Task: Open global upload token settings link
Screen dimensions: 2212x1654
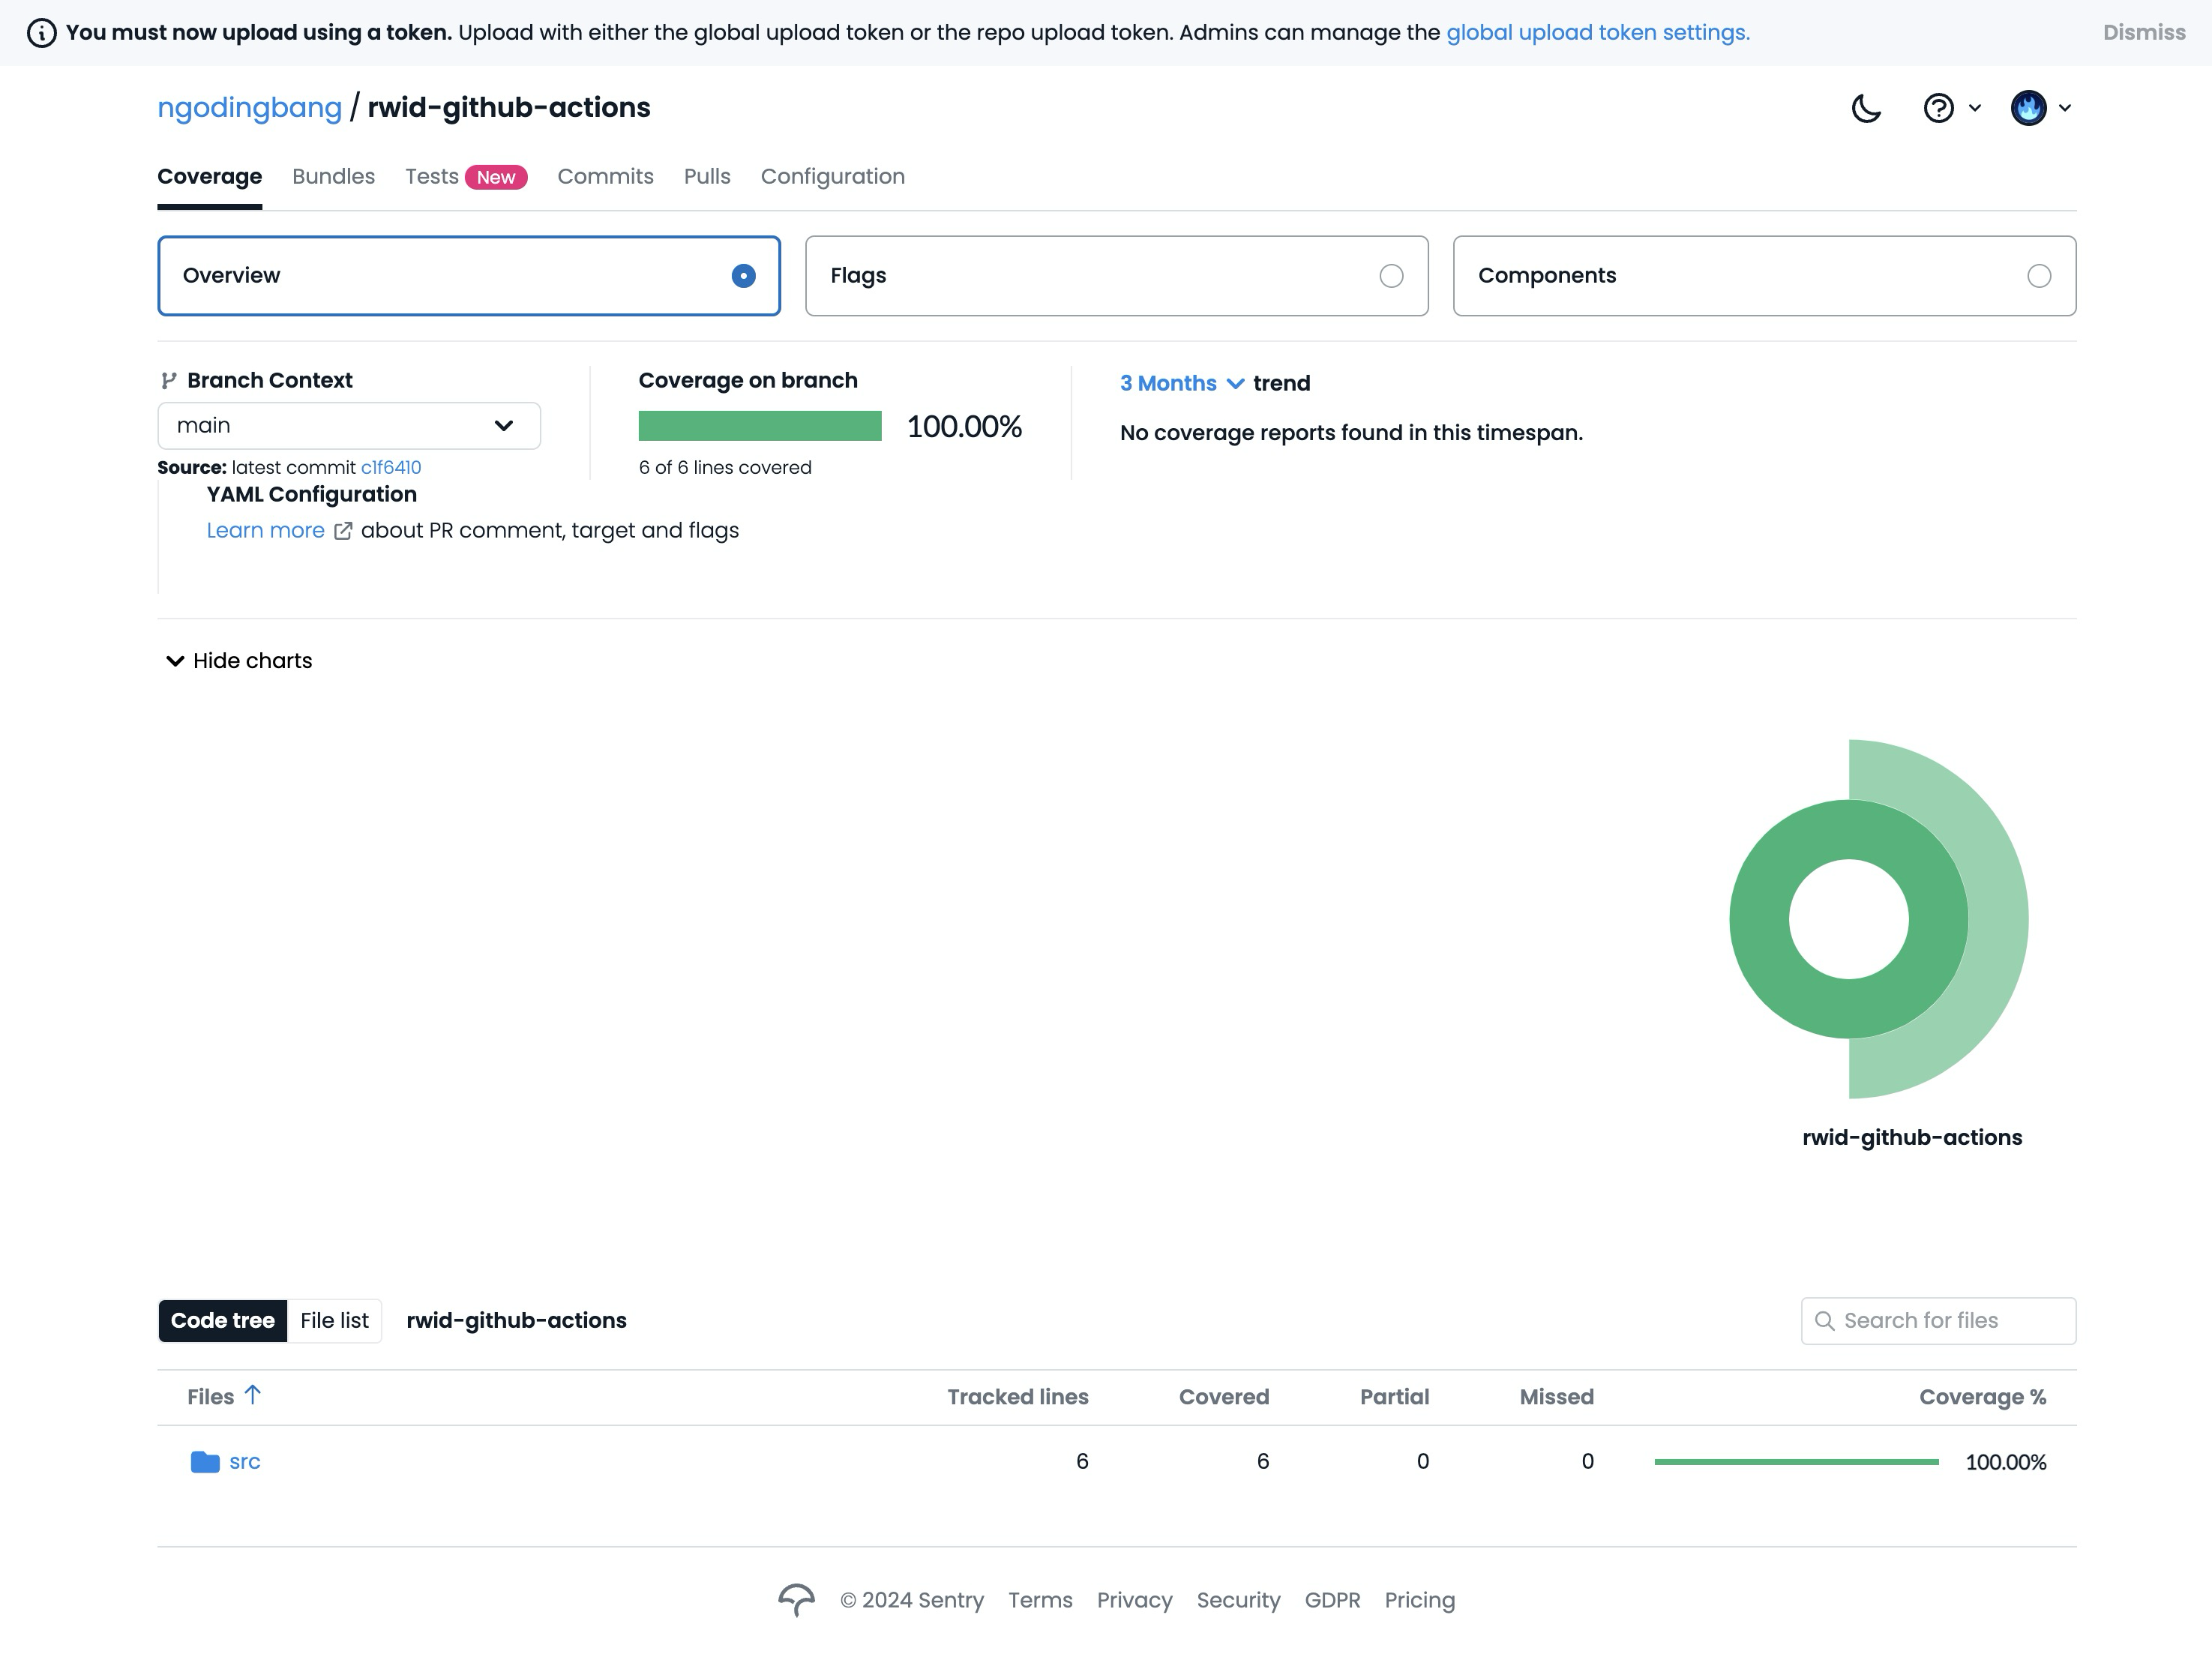Action: coord(1598,33)
